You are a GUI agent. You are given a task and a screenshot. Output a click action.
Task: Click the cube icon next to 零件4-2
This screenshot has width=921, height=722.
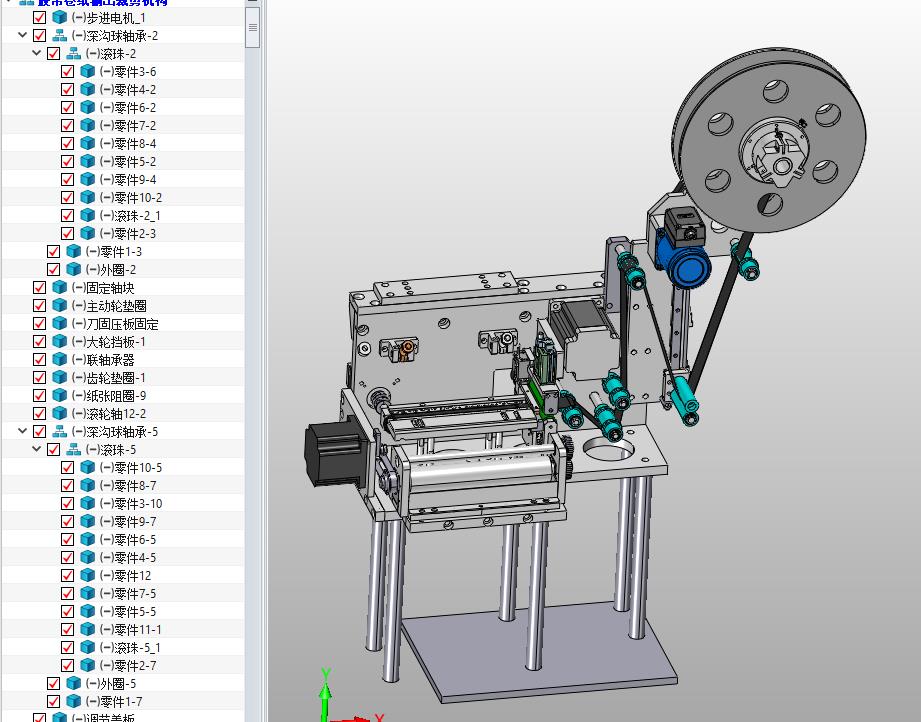88,89
